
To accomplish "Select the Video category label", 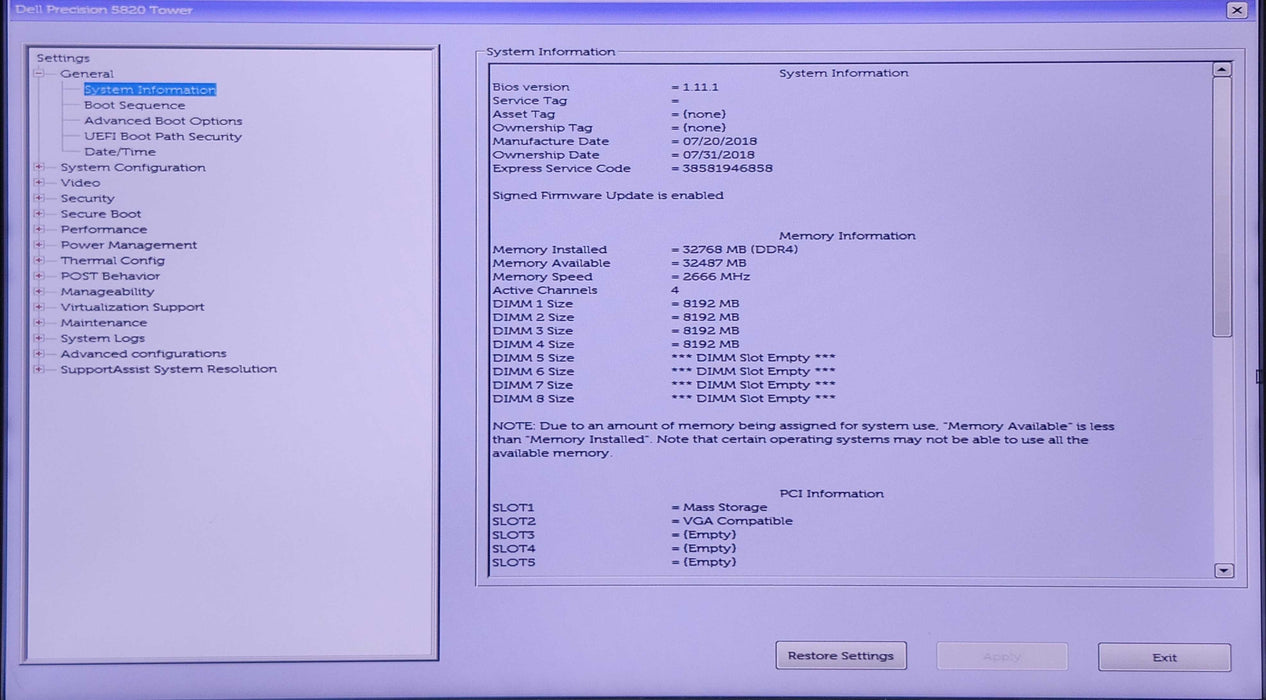I will [80, 183].
